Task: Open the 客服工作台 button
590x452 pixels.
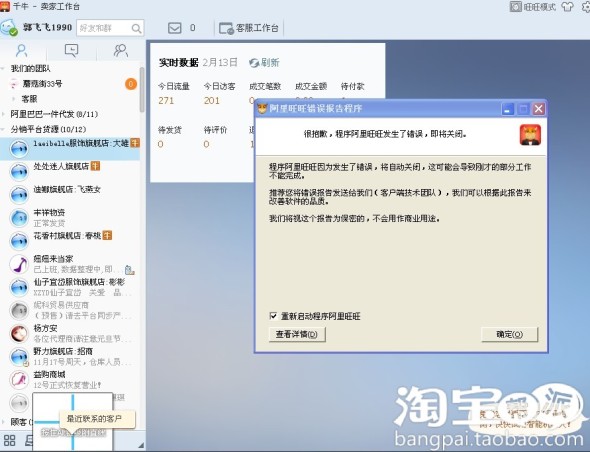Action: [x=249, y=28]
